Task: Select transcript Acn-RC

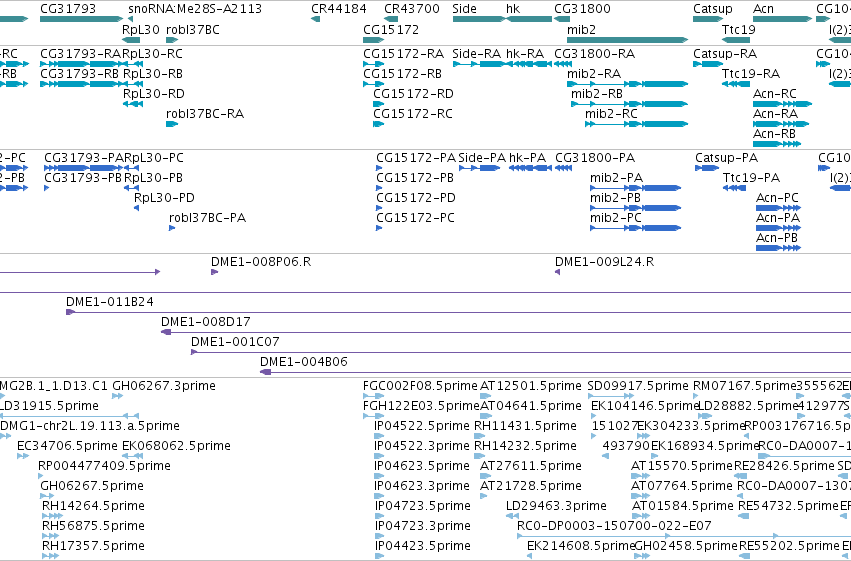Action: pyautogui.click(x=774, y=93)
